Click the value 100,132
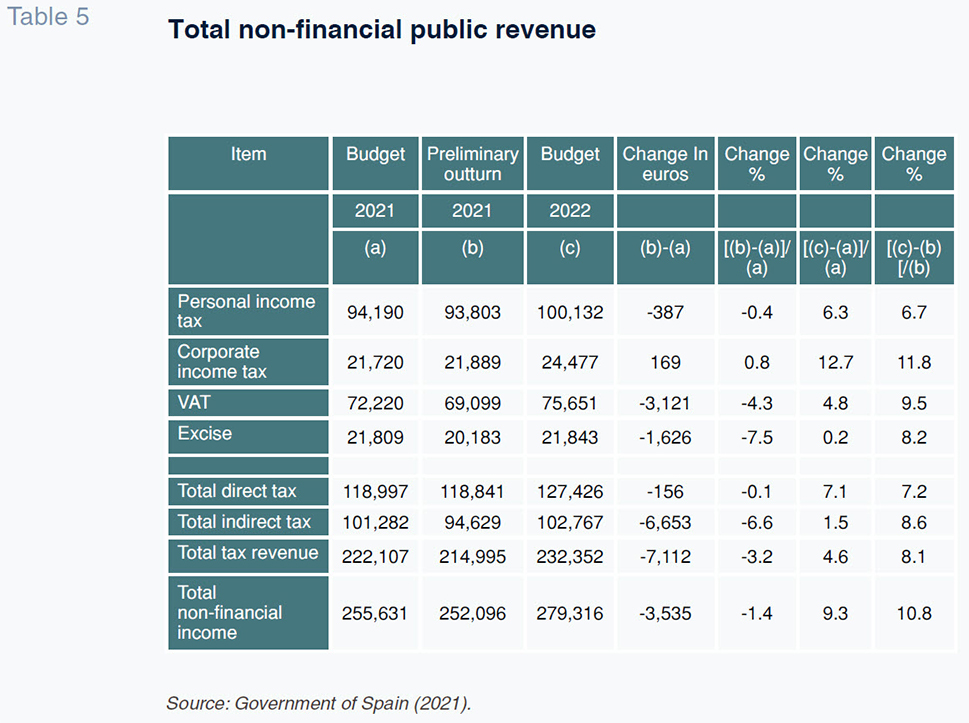 [570, 312]
